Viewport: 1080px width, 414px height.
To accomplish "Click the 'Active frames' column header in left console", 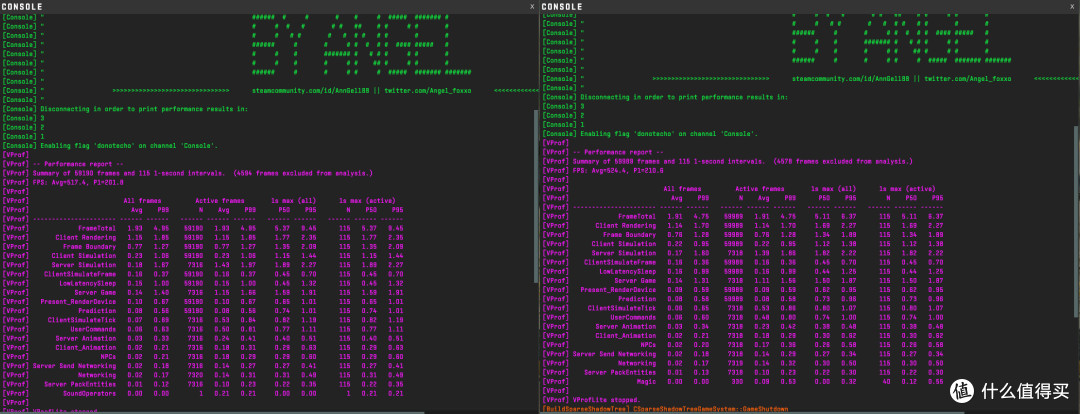I will coord(220,200).
